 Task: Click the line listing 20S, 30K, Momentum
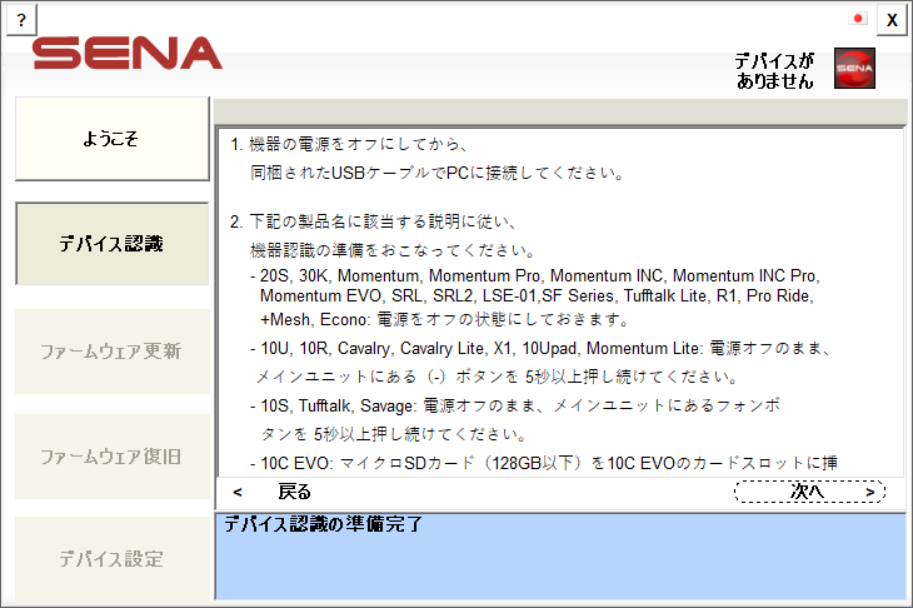coord(535,275)
